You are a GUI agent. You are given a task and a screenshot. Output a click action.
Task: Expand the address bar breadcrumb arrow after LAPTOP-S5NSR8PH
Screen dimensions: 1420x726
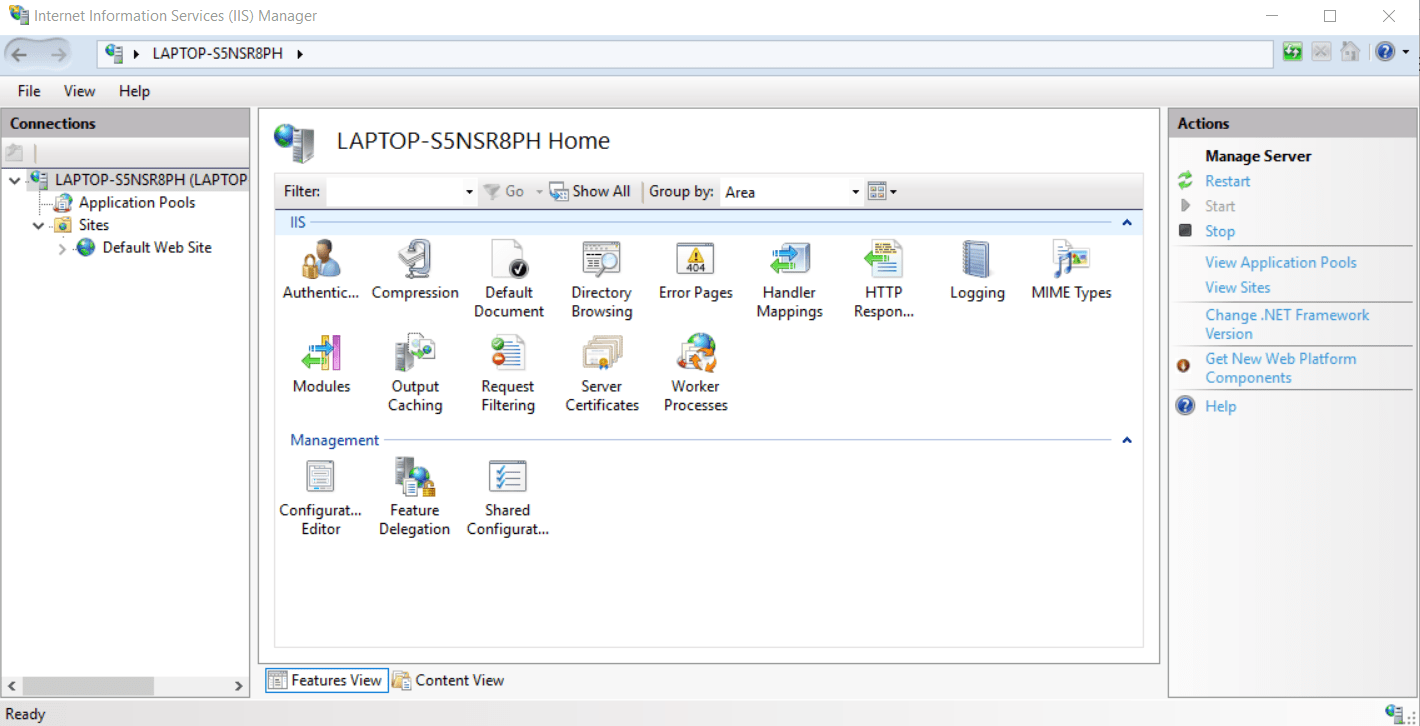coord(300,53)
